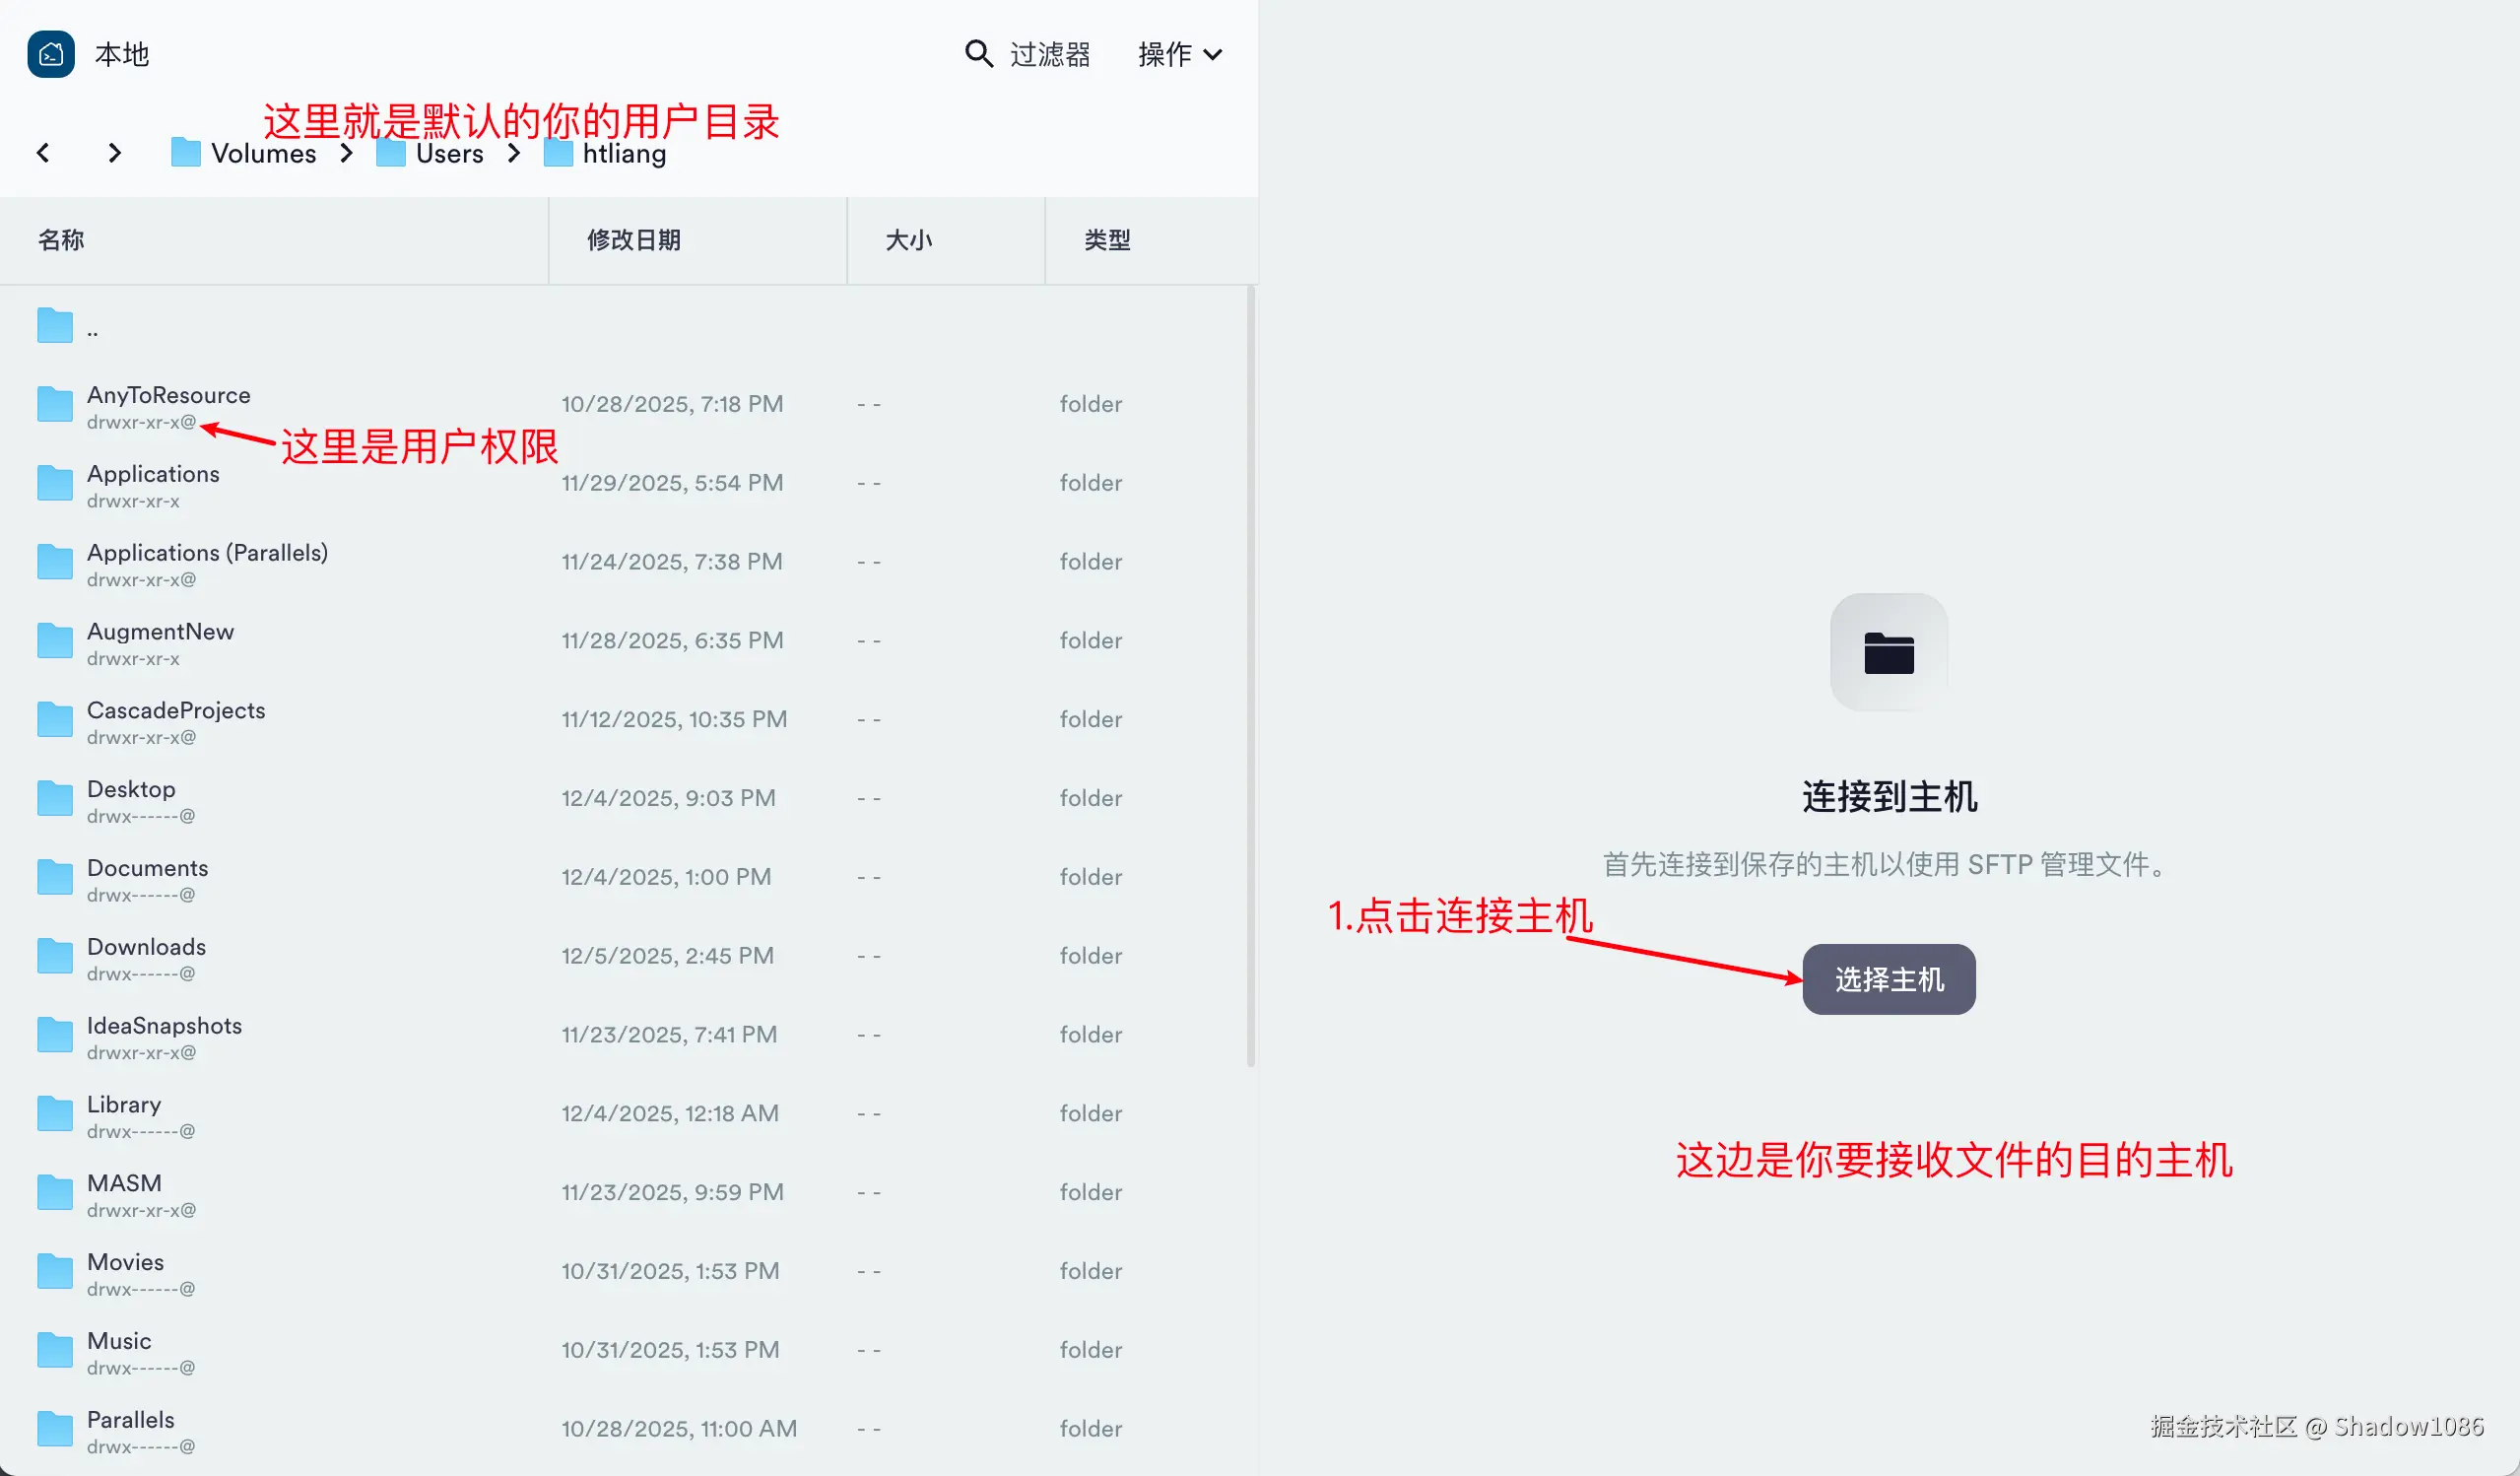Click the search magnifier filter icon
Image resolution: width=2520 pixels, height=1476 pixels.
click(978, 54)
